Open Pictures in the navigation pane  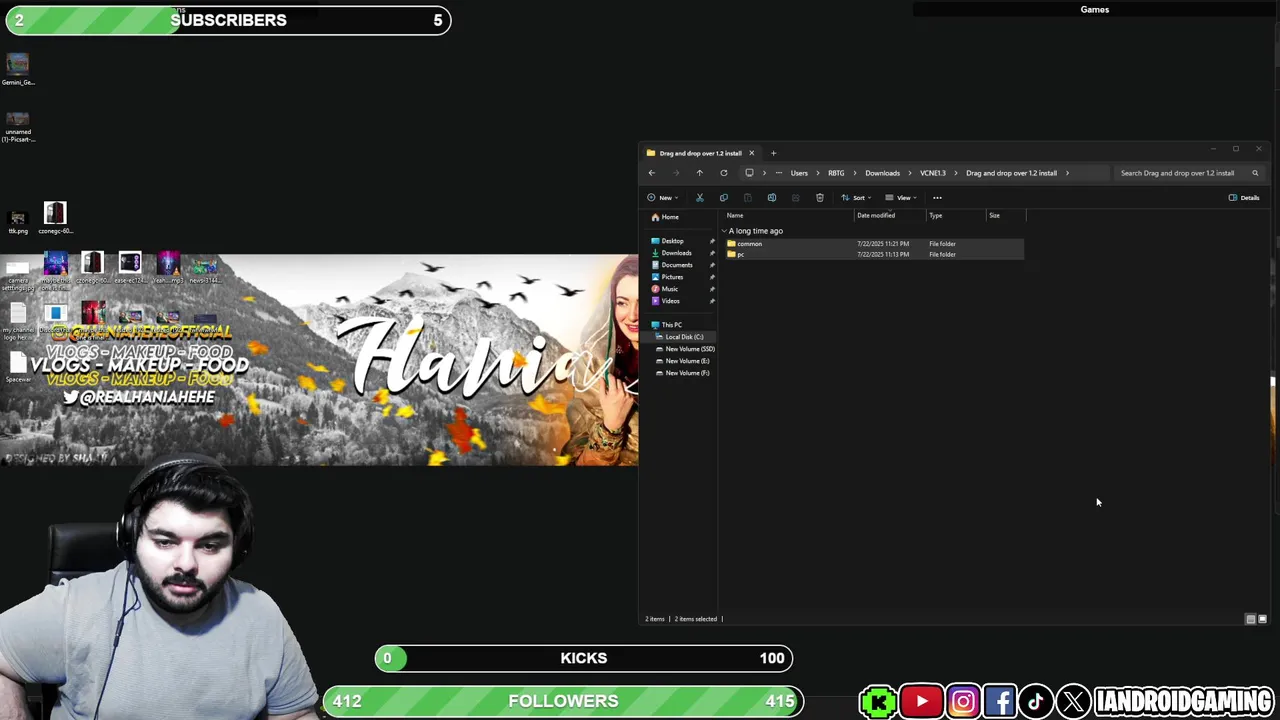pos(668,277)
